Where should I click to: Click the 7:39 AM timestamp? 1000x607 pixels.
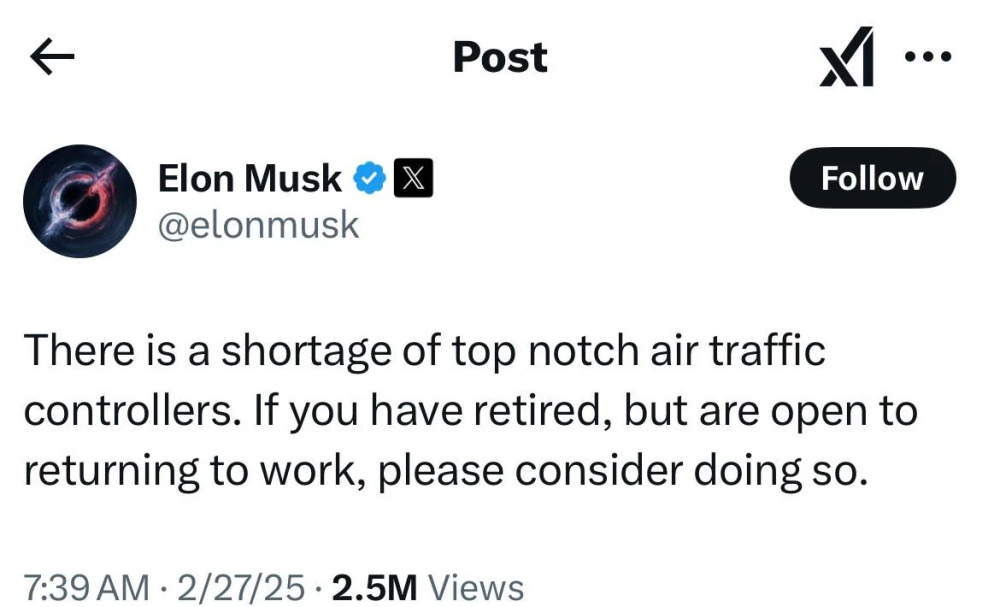(86, 588)
